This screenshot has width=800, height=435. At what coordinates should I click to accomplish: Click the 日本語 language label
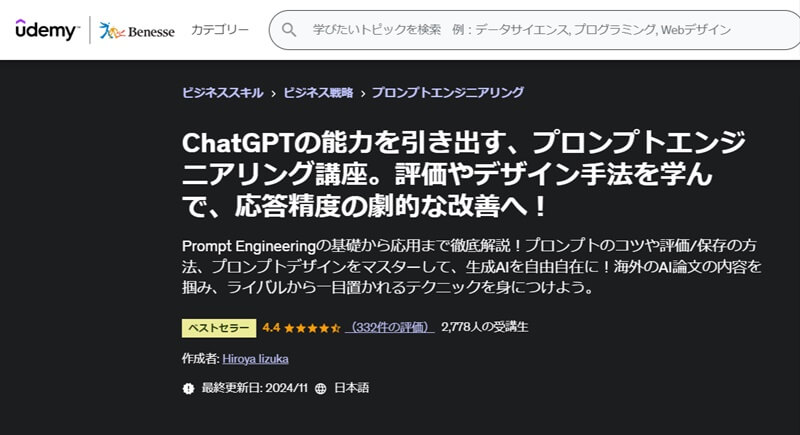coord(351,387)
